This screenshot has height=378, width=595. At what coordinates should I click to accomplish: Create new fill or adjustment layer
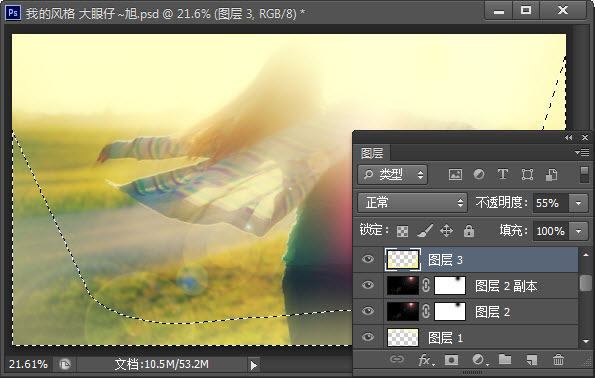(x=479, y=359)
